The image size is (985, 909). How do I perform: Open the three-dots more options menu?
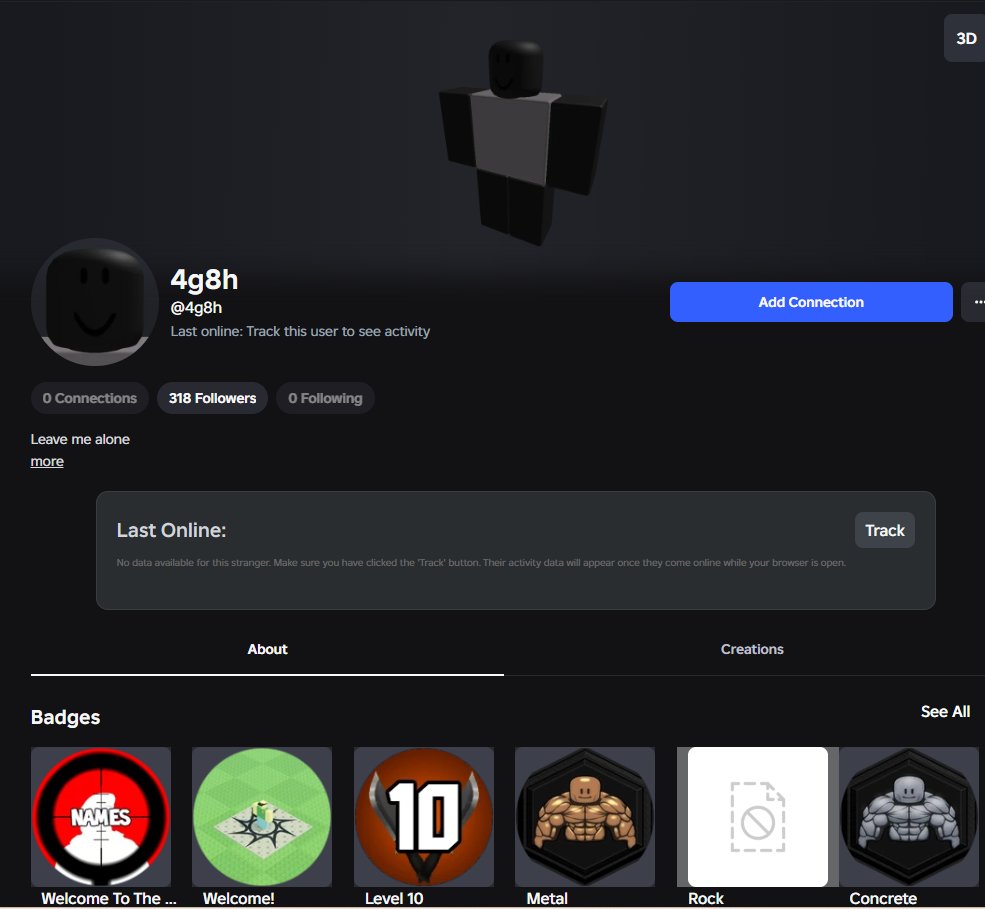[976, 302]
